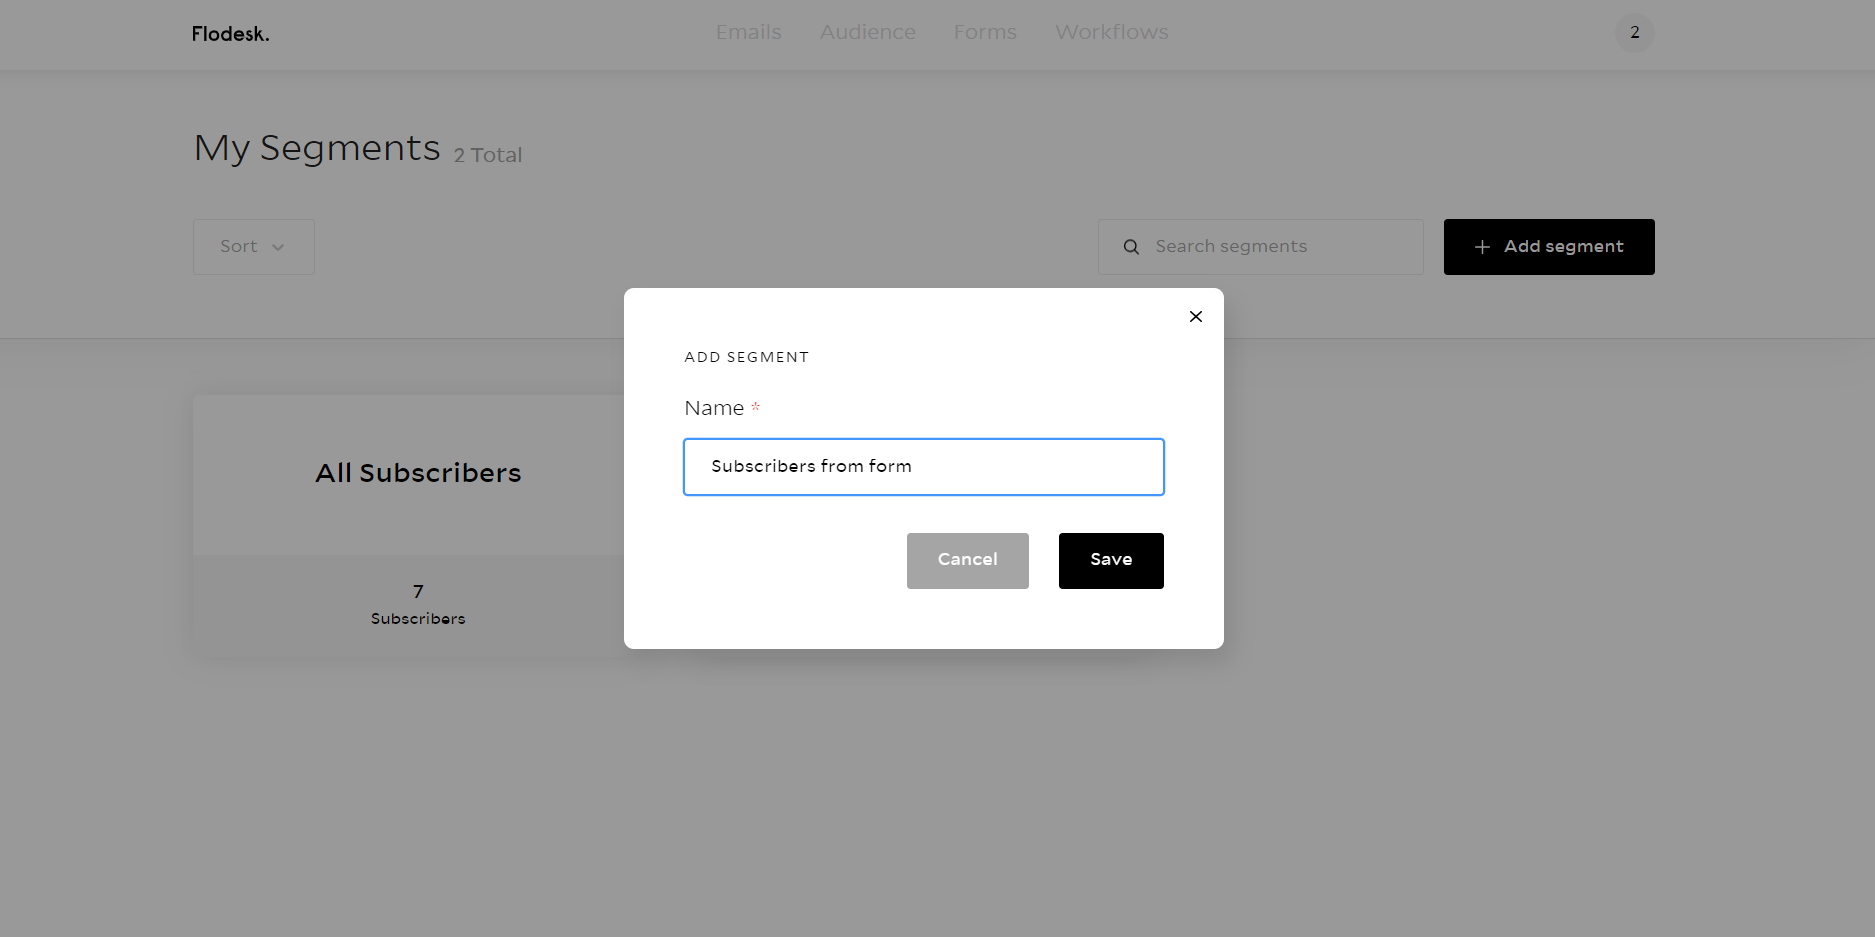Click the Flodesk logo
Screen dimensions: 1875x937
click(x=230, y=34)
